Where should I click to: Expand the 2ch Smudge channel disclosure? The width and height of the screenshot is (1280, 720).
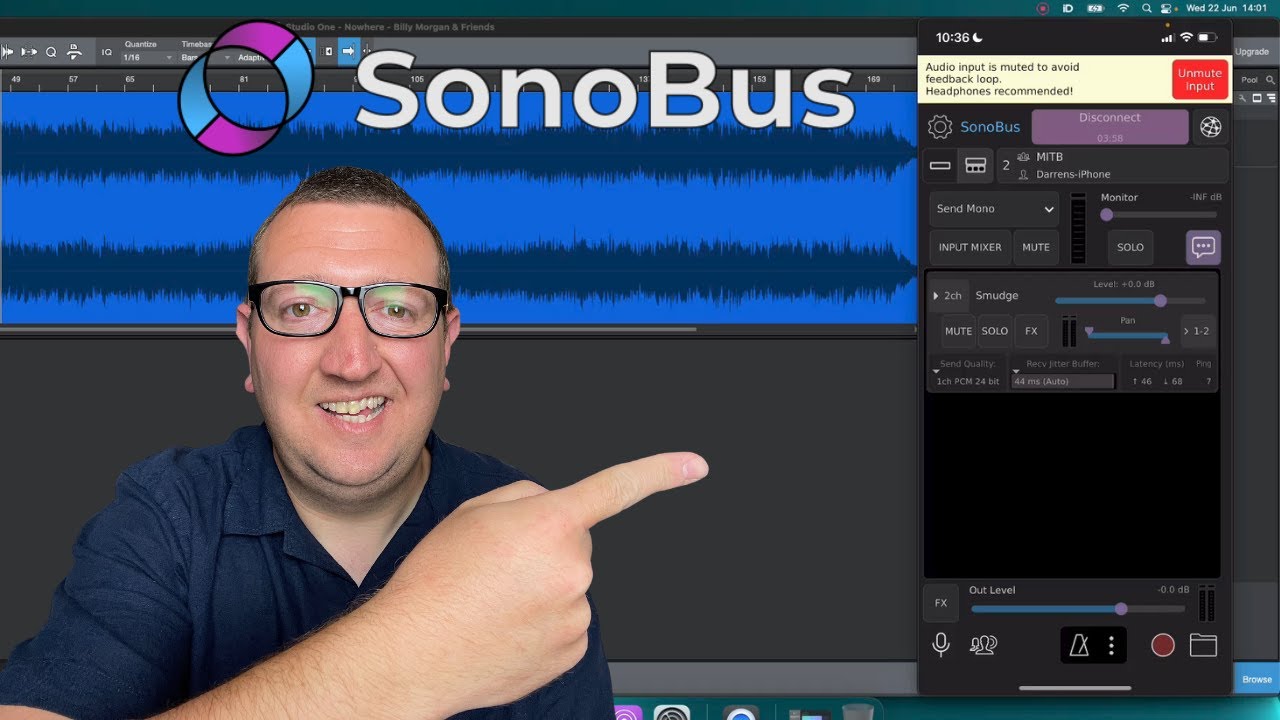click(947, 296)
